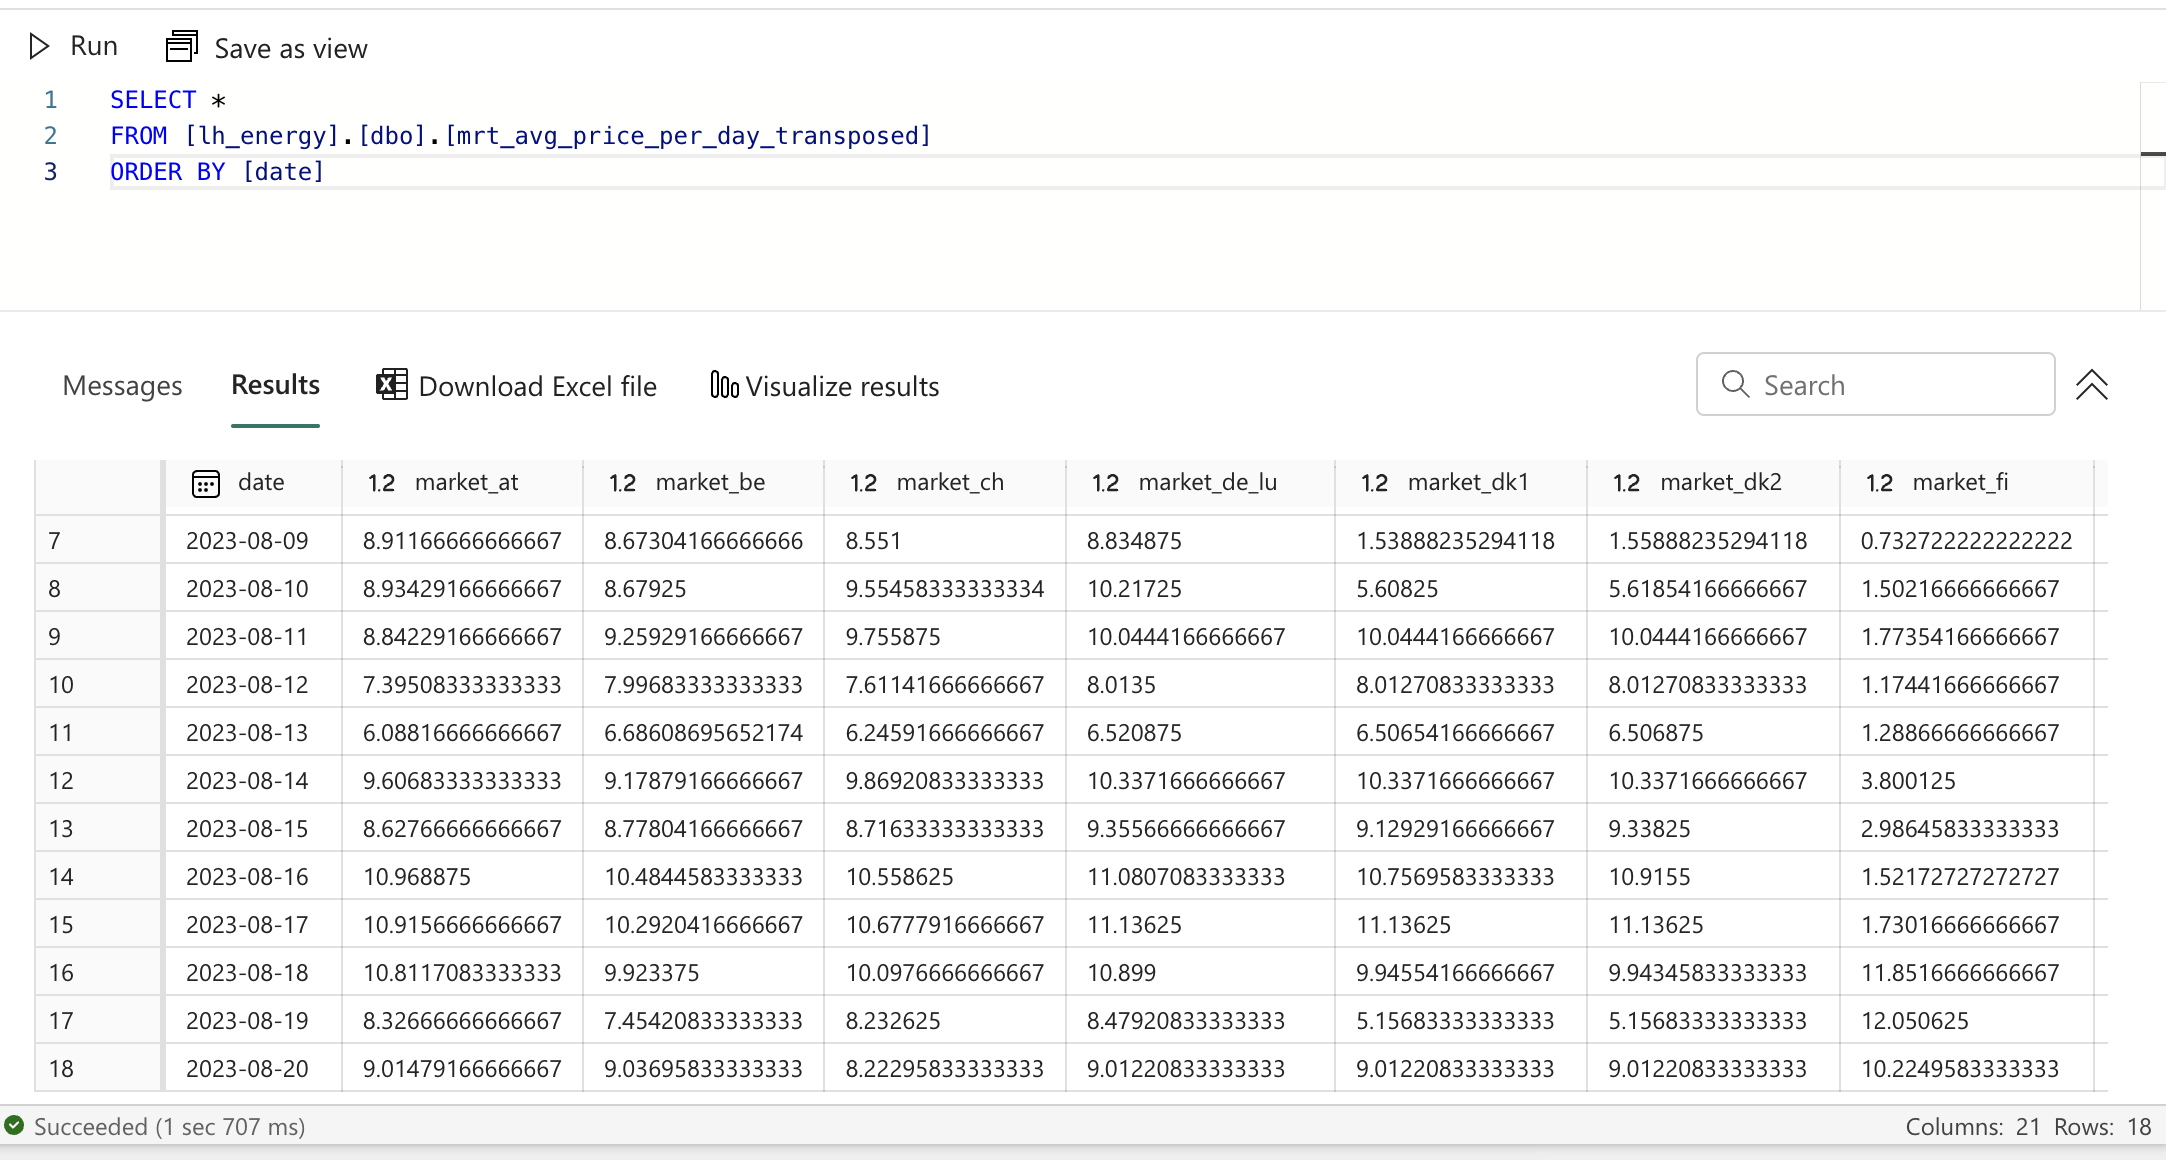Click Save as view
The height and width of the screenshot is (1160, 2166).
pos(290,48)
